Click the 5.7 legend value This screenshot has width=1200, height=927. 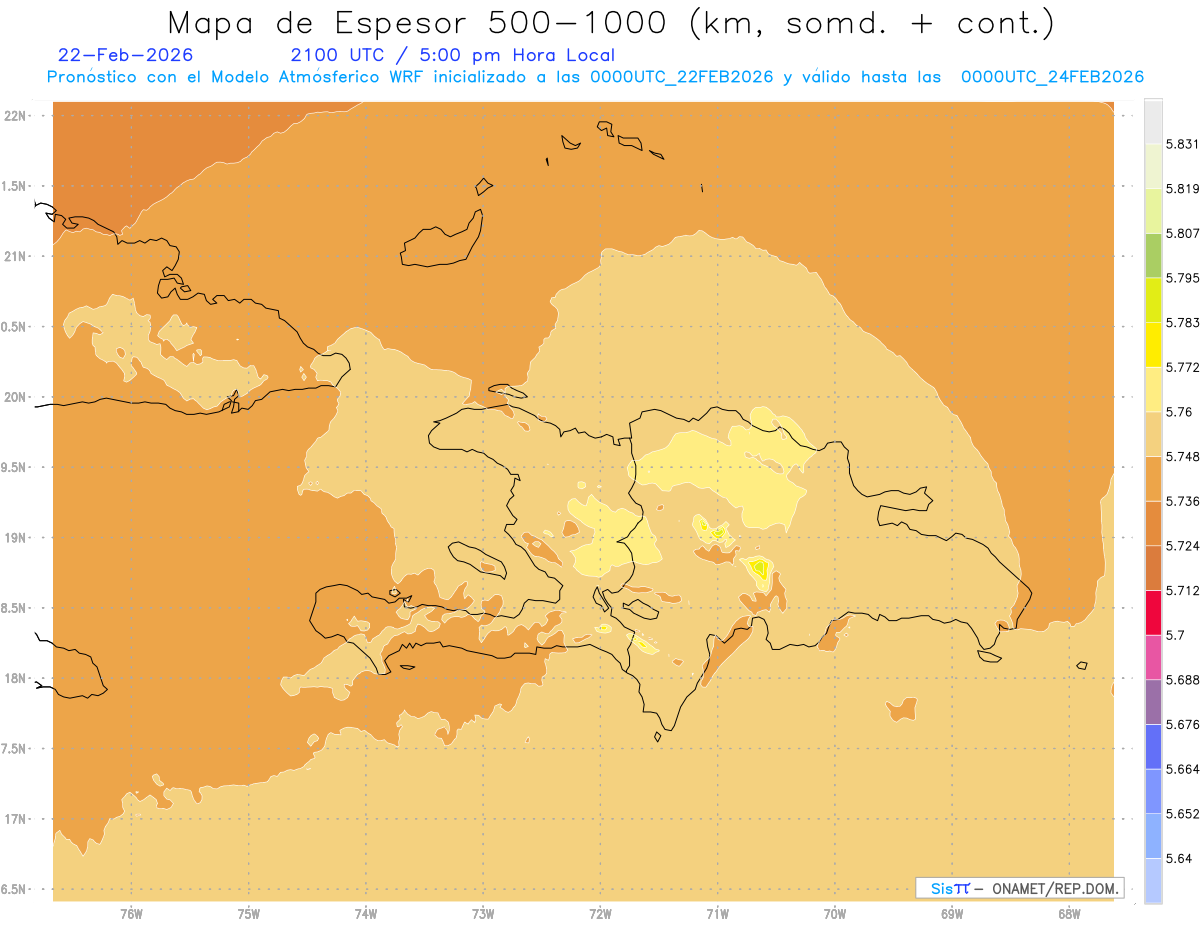coord(1175,635)
